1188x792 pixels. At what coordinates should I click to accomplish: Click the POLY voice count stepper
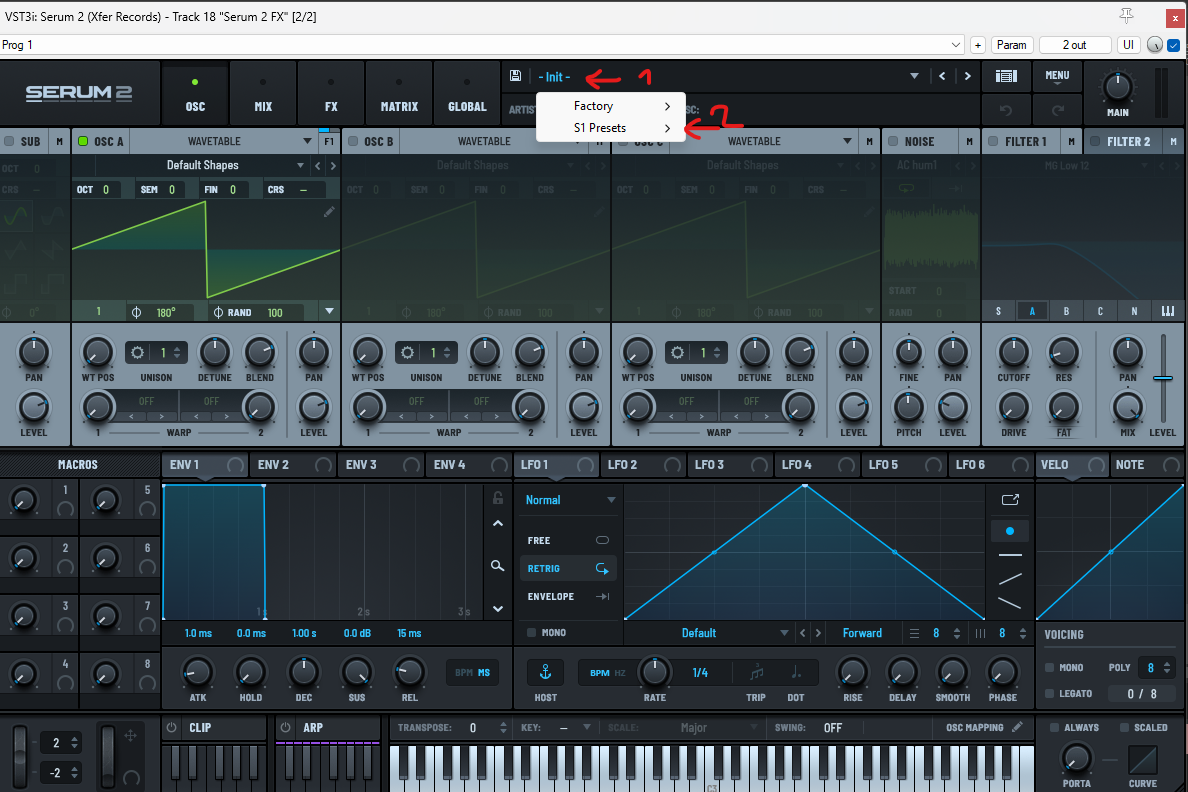pyautogui.click(x=1167, y=668)
